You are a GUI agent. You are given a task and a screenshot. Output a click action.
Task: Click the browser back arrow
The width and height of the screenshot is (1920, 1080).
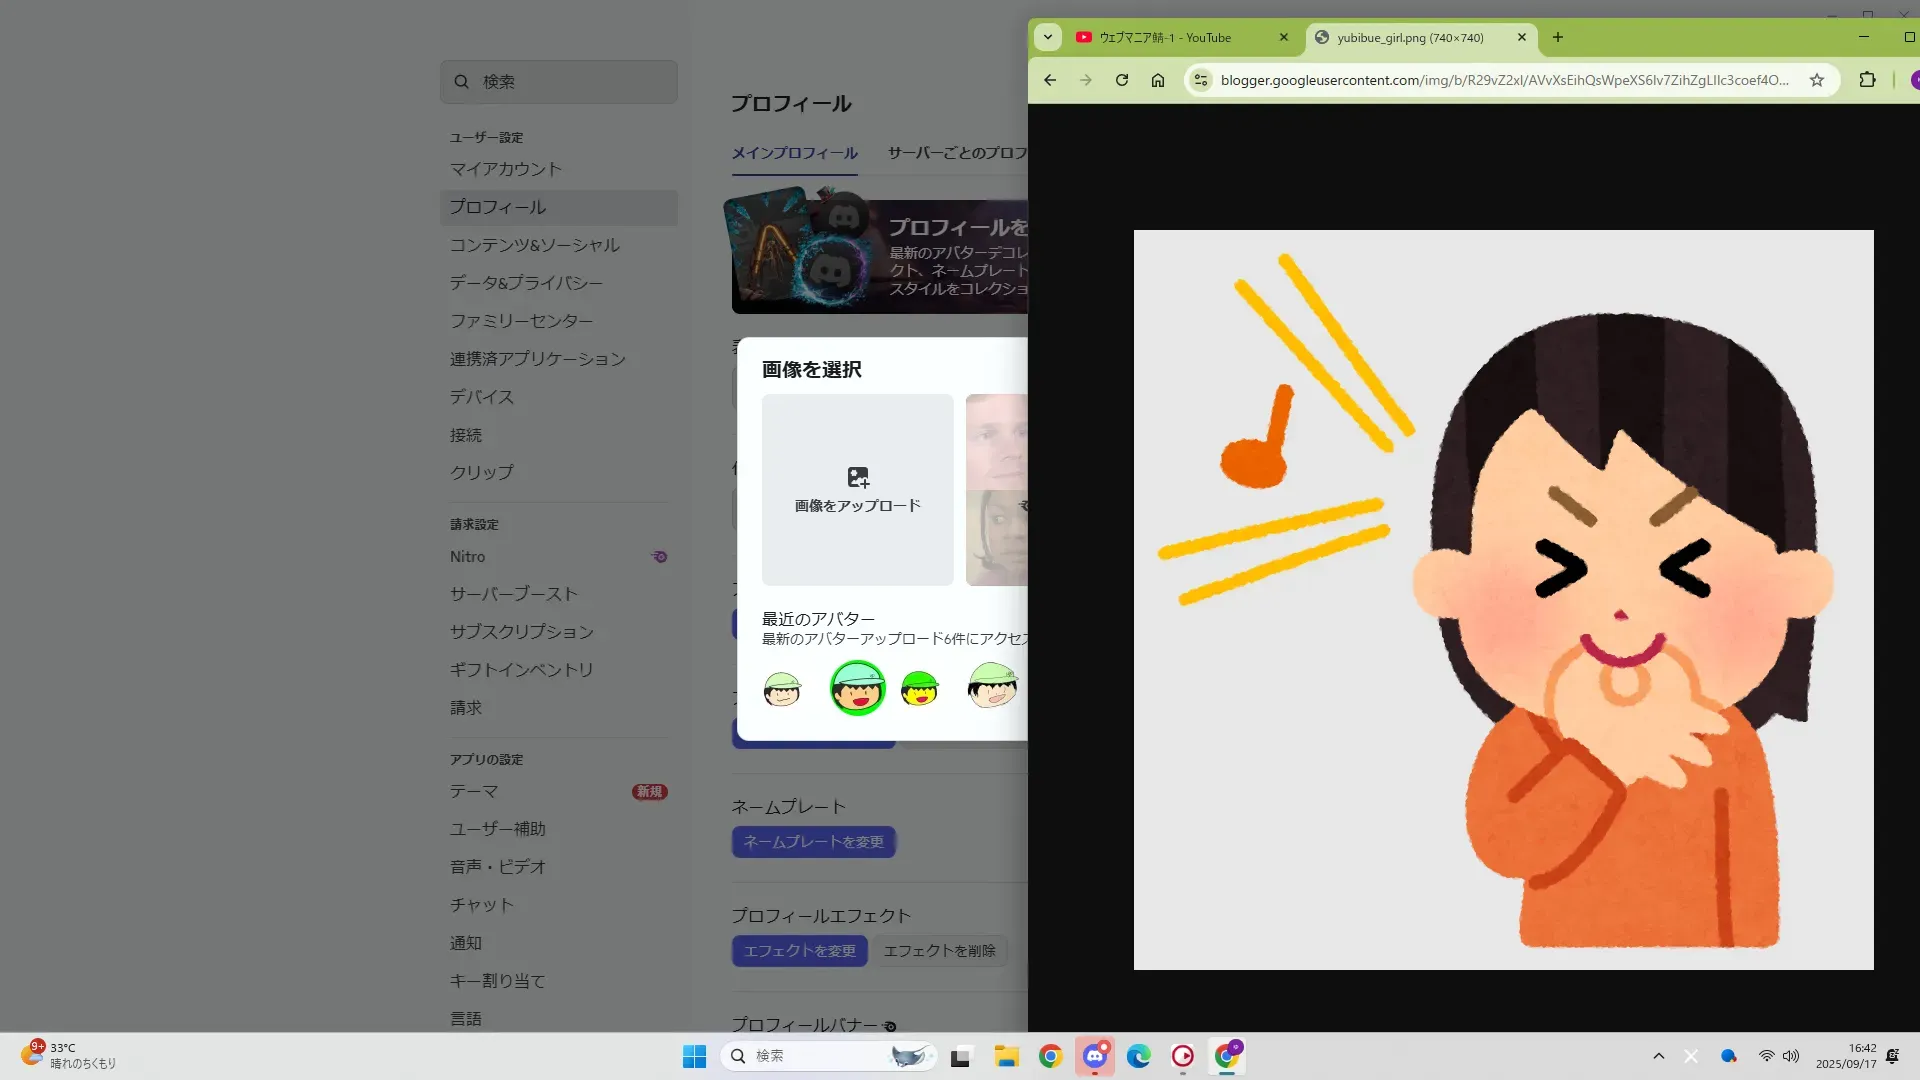tap(1050, 80)
